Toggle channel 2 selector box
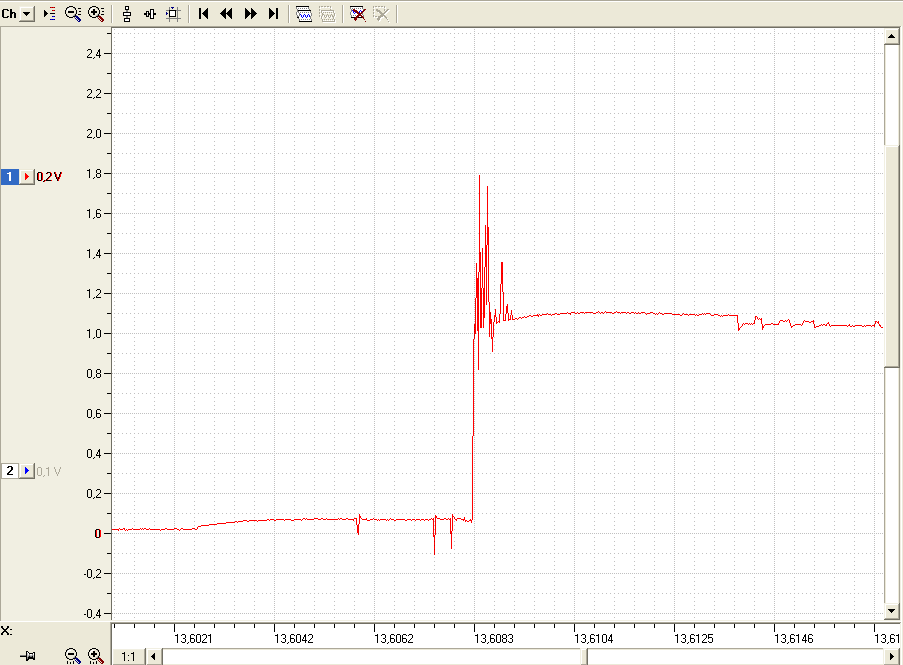 pyautogui.click(x=9, y=471)
